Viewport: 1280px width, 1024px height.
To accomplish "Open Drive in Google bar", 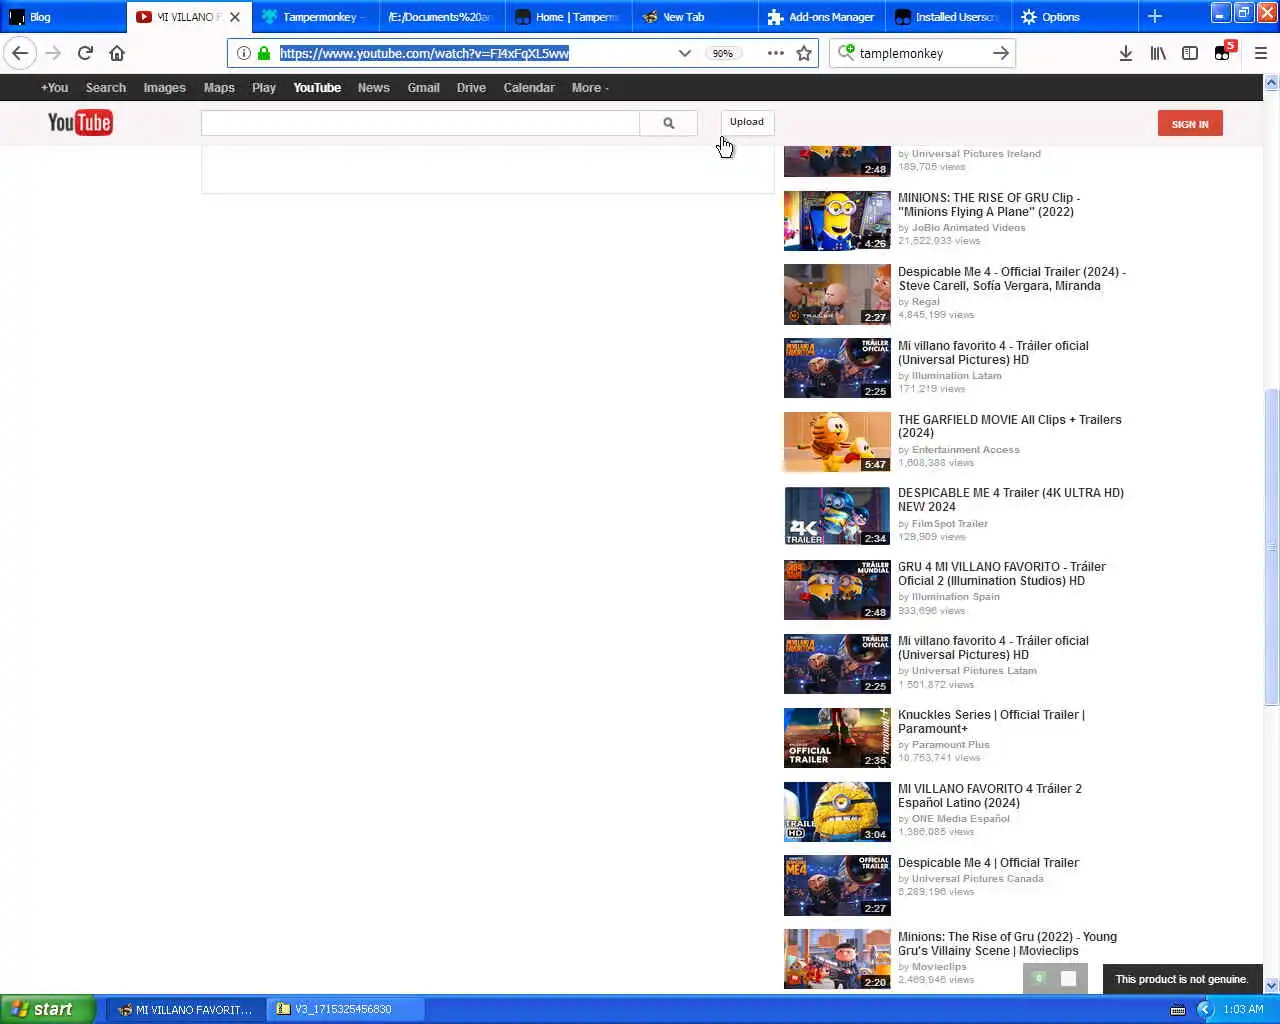I will click(x=471, y=88).
